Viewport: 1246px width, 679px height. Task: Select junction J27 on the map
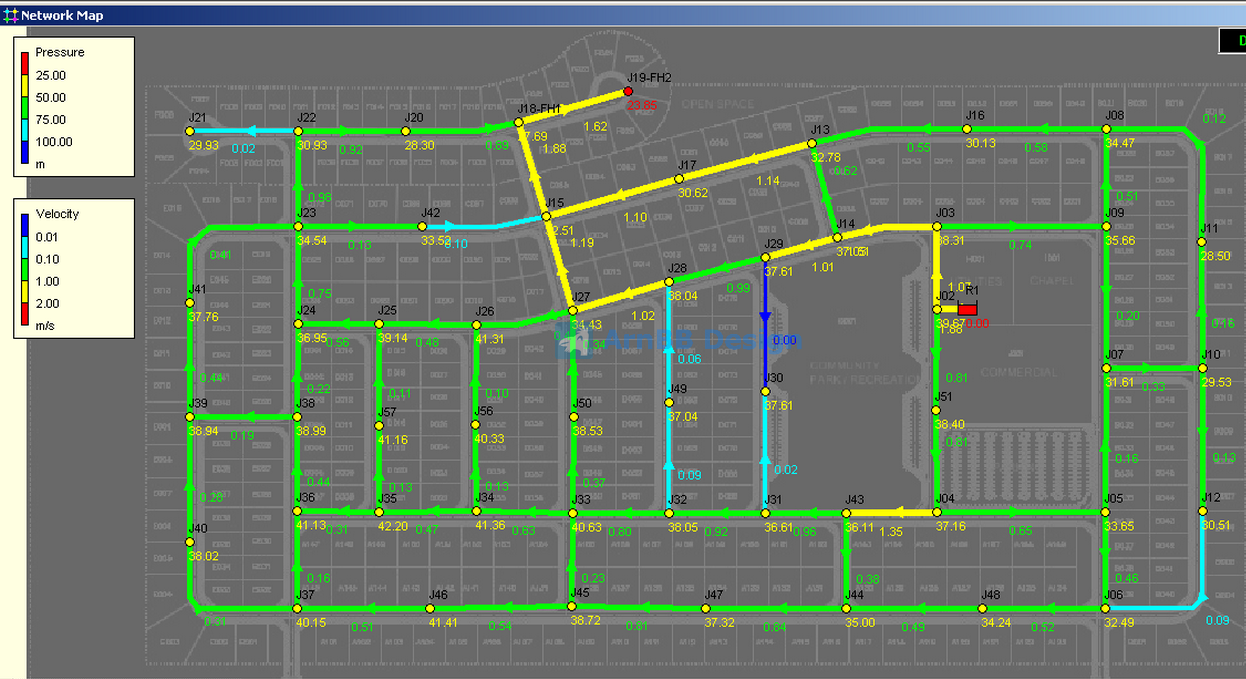click(572, 311)
